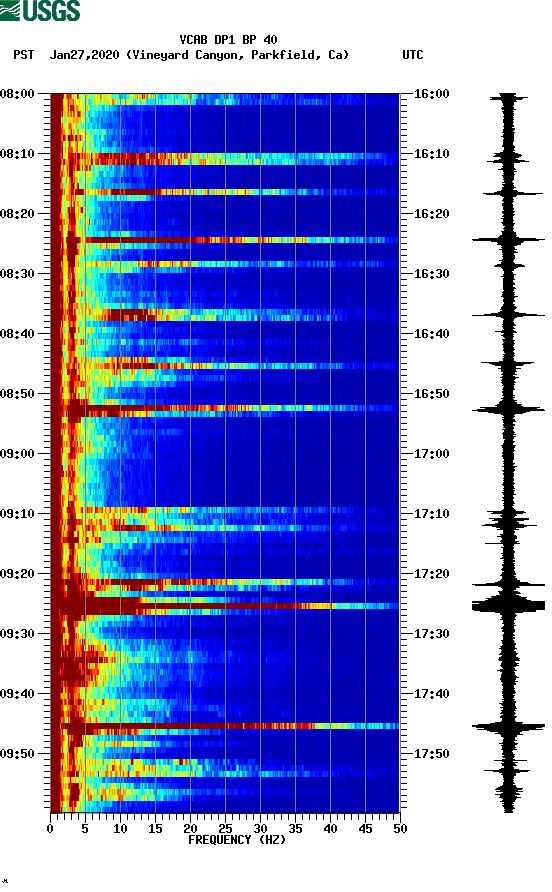Image resolution: width=552 pixels, height=892 pixels.
Task: Click the 08:10 PST time label
Action: point(17,154)
